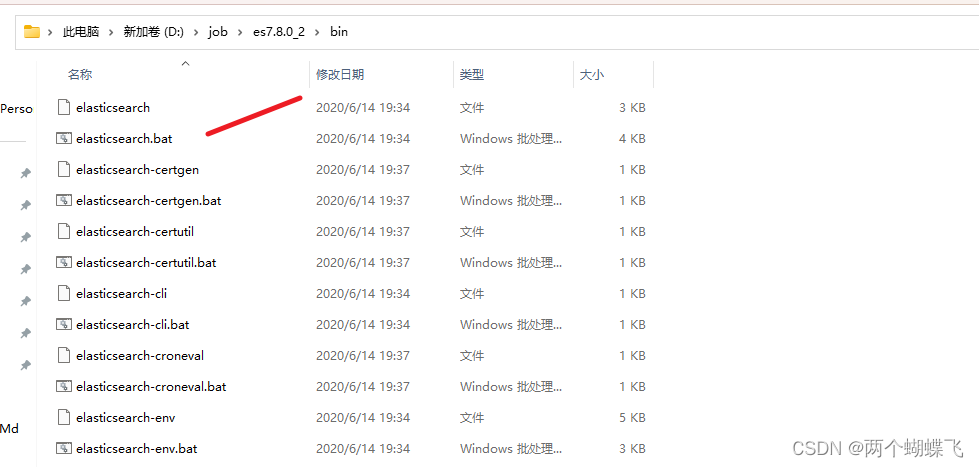Select elasticsearch-certgen.bat file name
This screenshot has width=979, height=467.
[x=149, y=200]
